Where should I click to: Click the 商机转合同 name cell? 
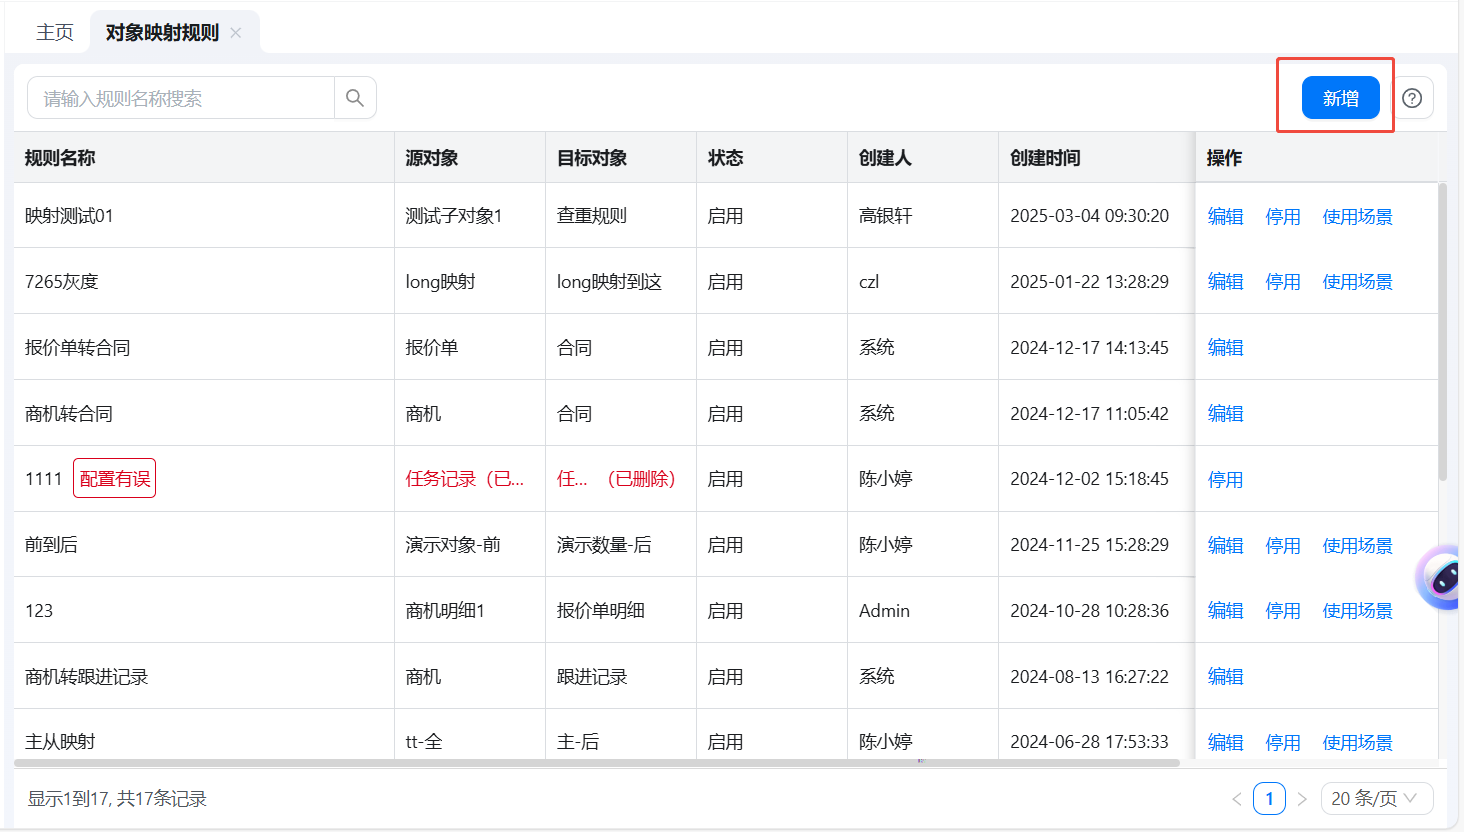pos(204,414)
